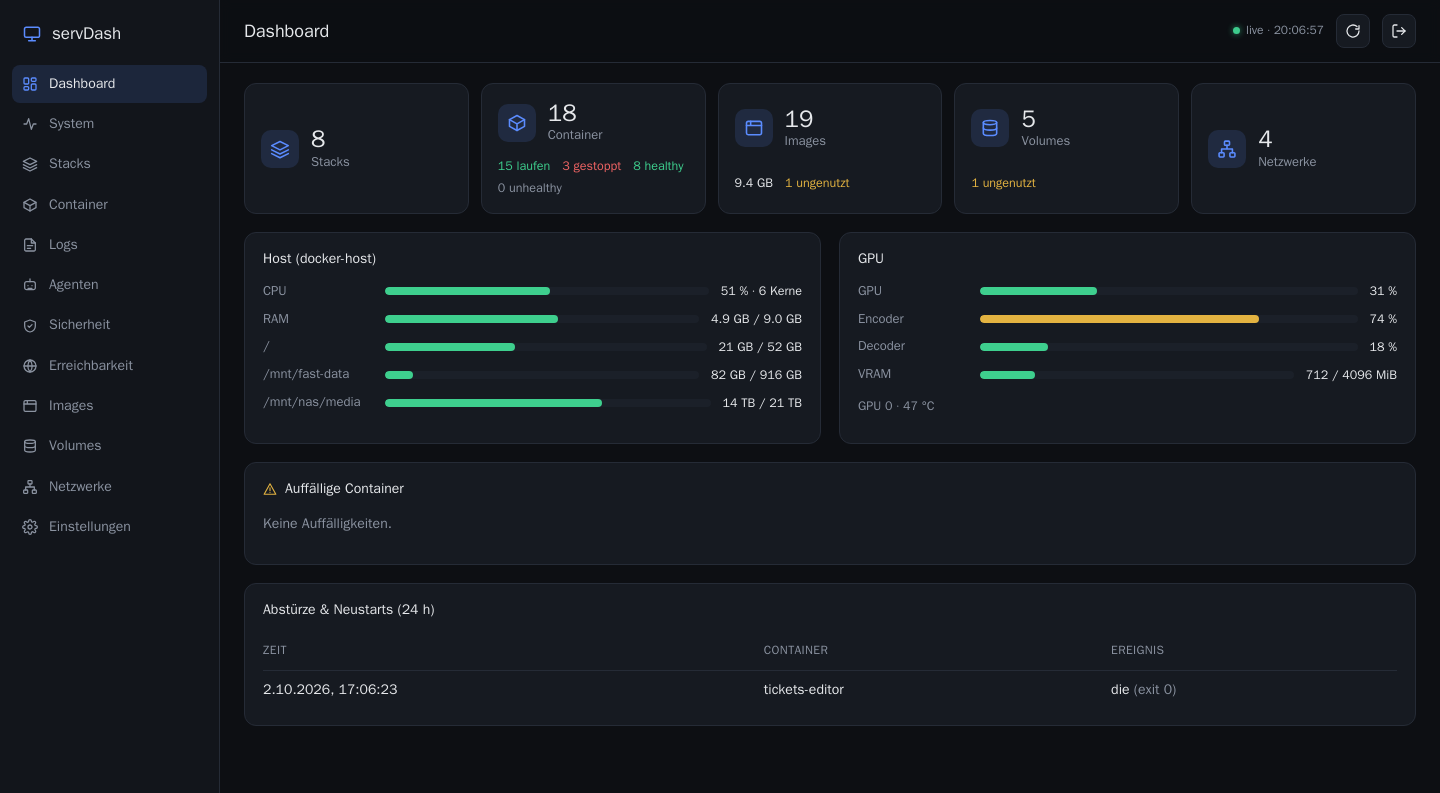Click the /mnt/nas/media disk usage bar

(x=548, y=403)
